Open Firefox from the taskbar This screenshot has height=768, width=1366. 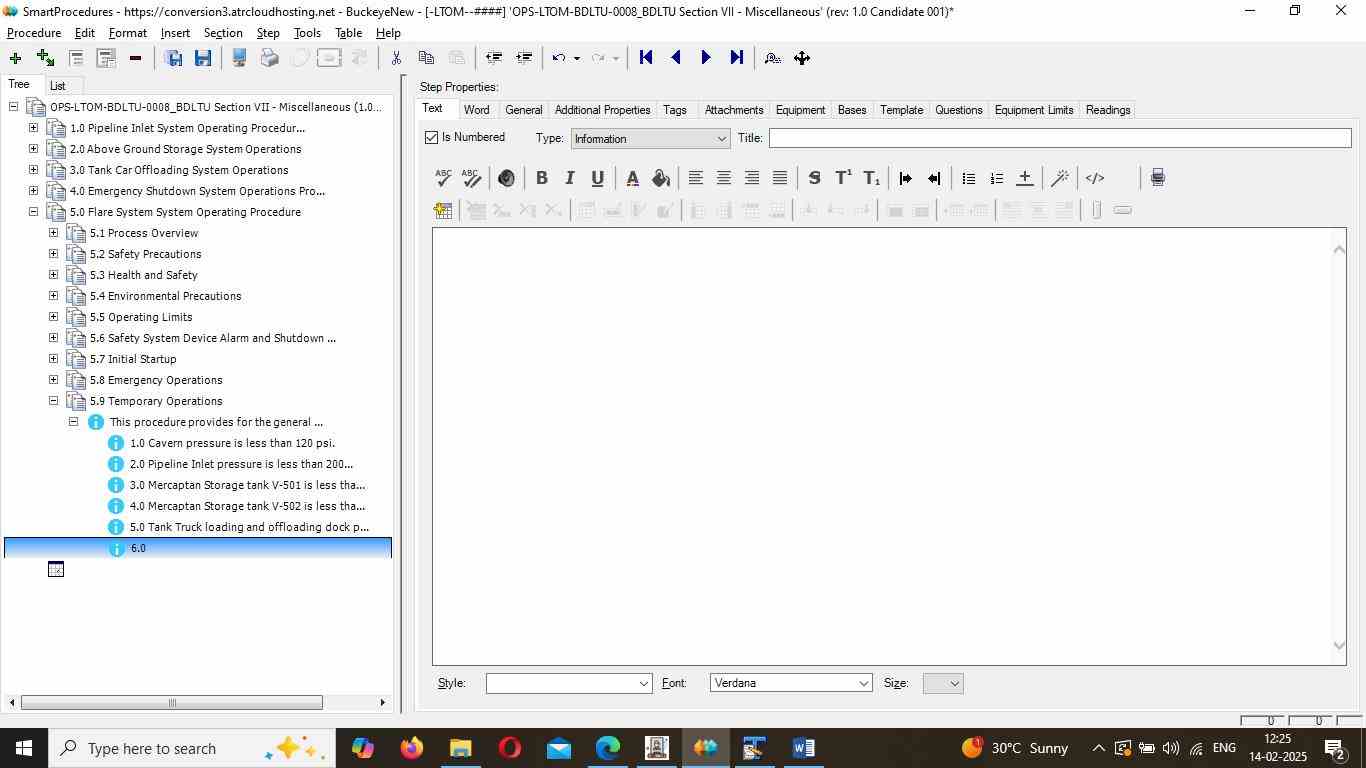click(x=411, y=748)
